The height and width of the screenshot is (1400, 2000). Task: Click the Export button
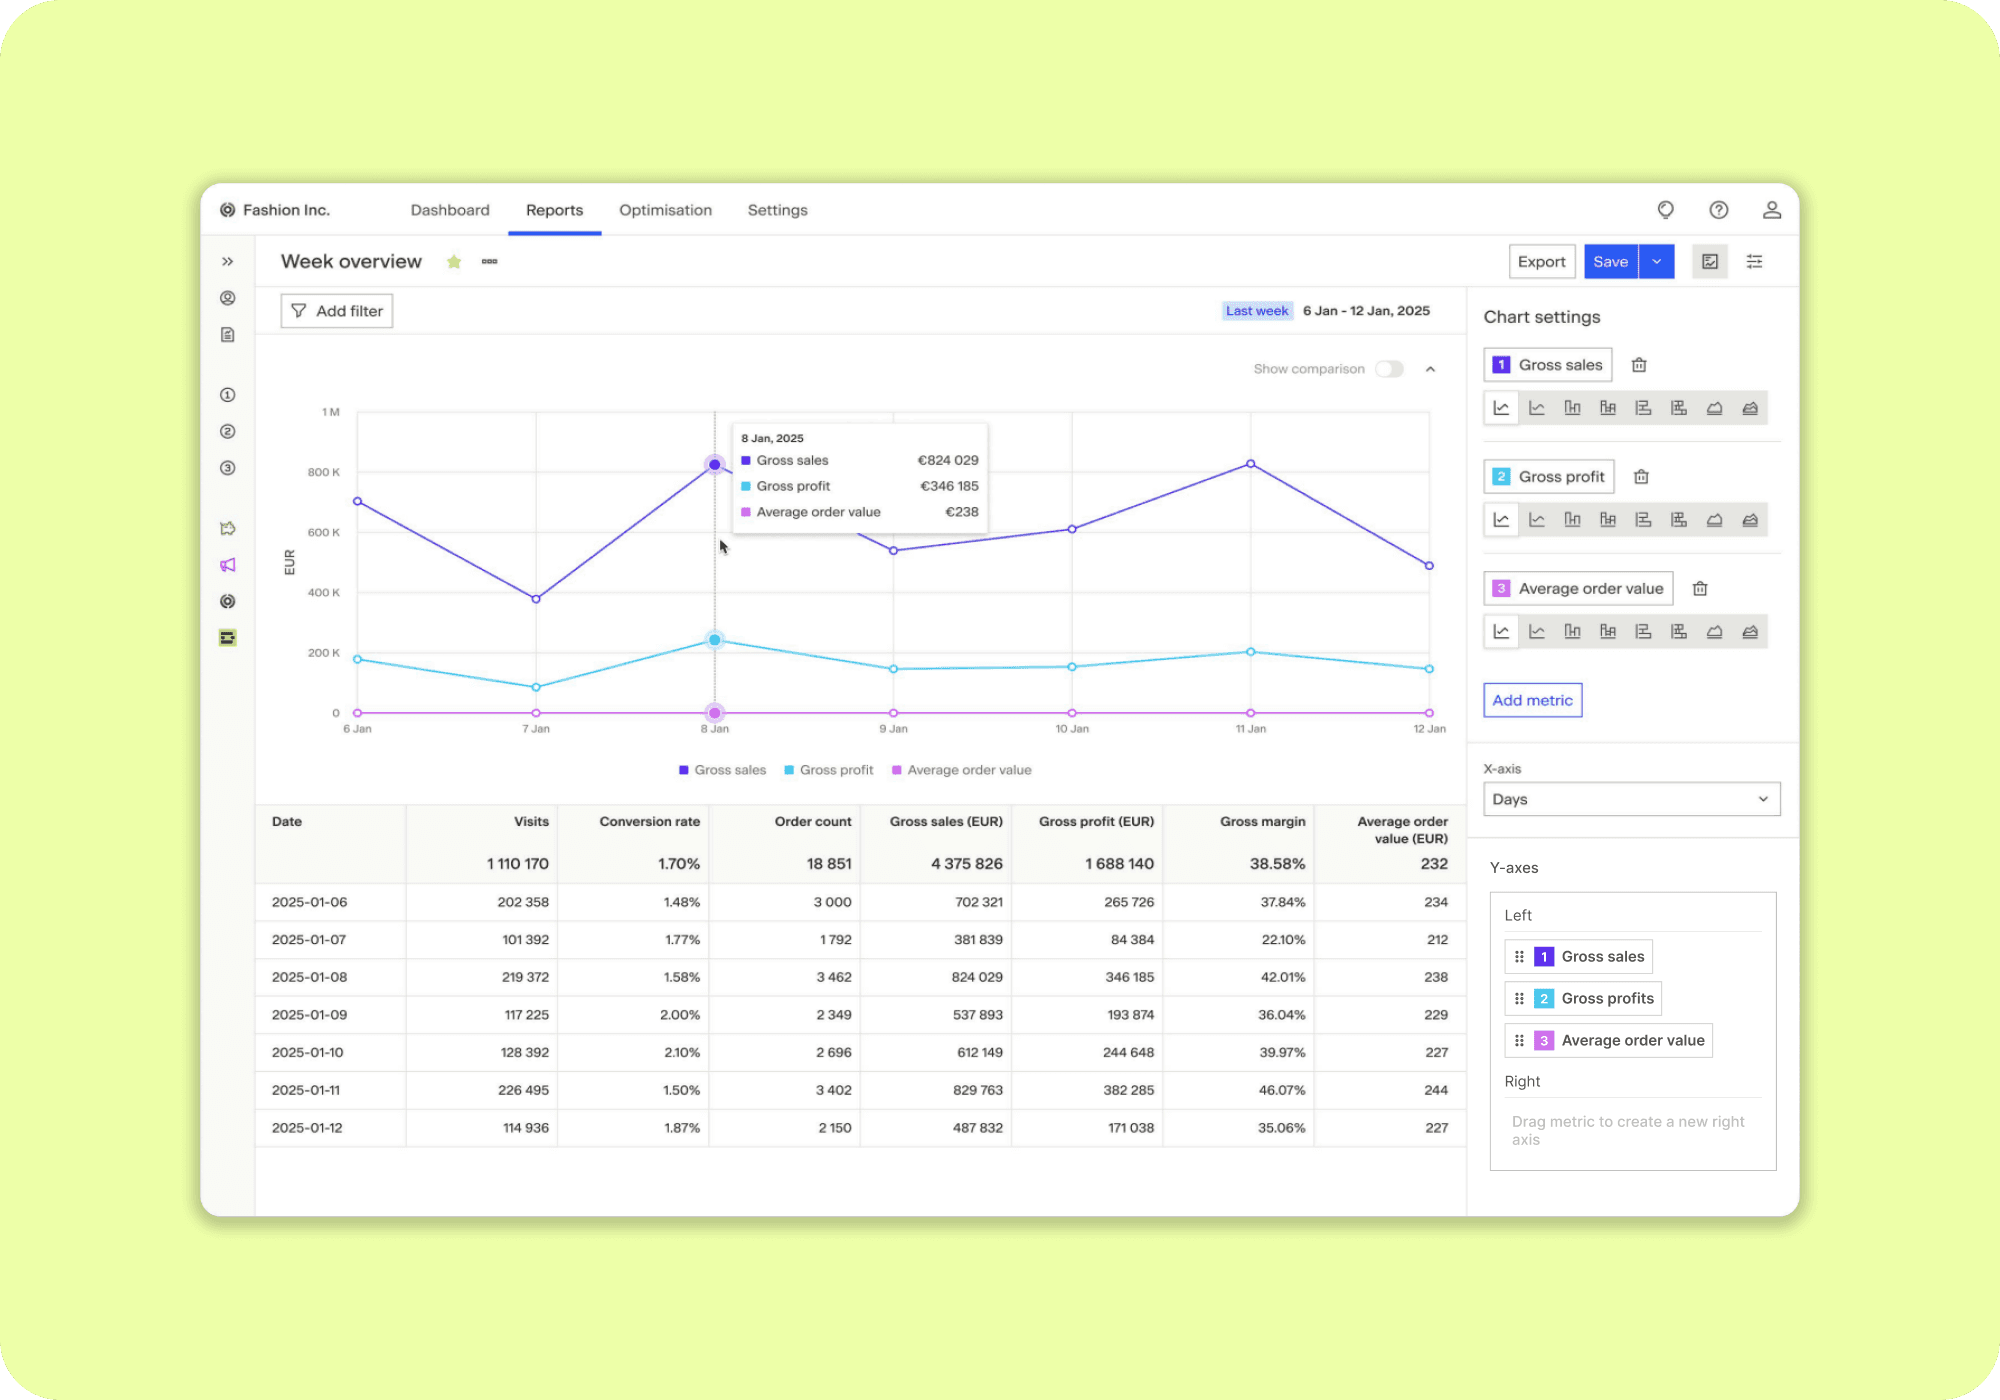[x=1541, y=262]
